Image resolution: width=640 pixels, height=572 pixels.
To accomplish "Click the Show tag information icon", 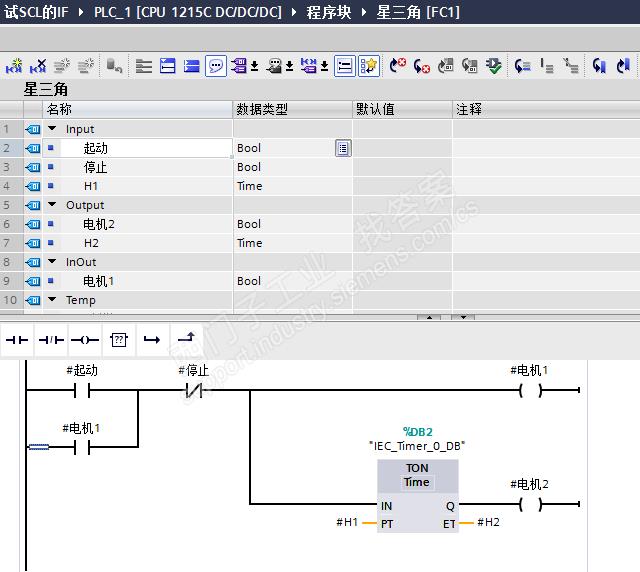I will tap(274, 65).
